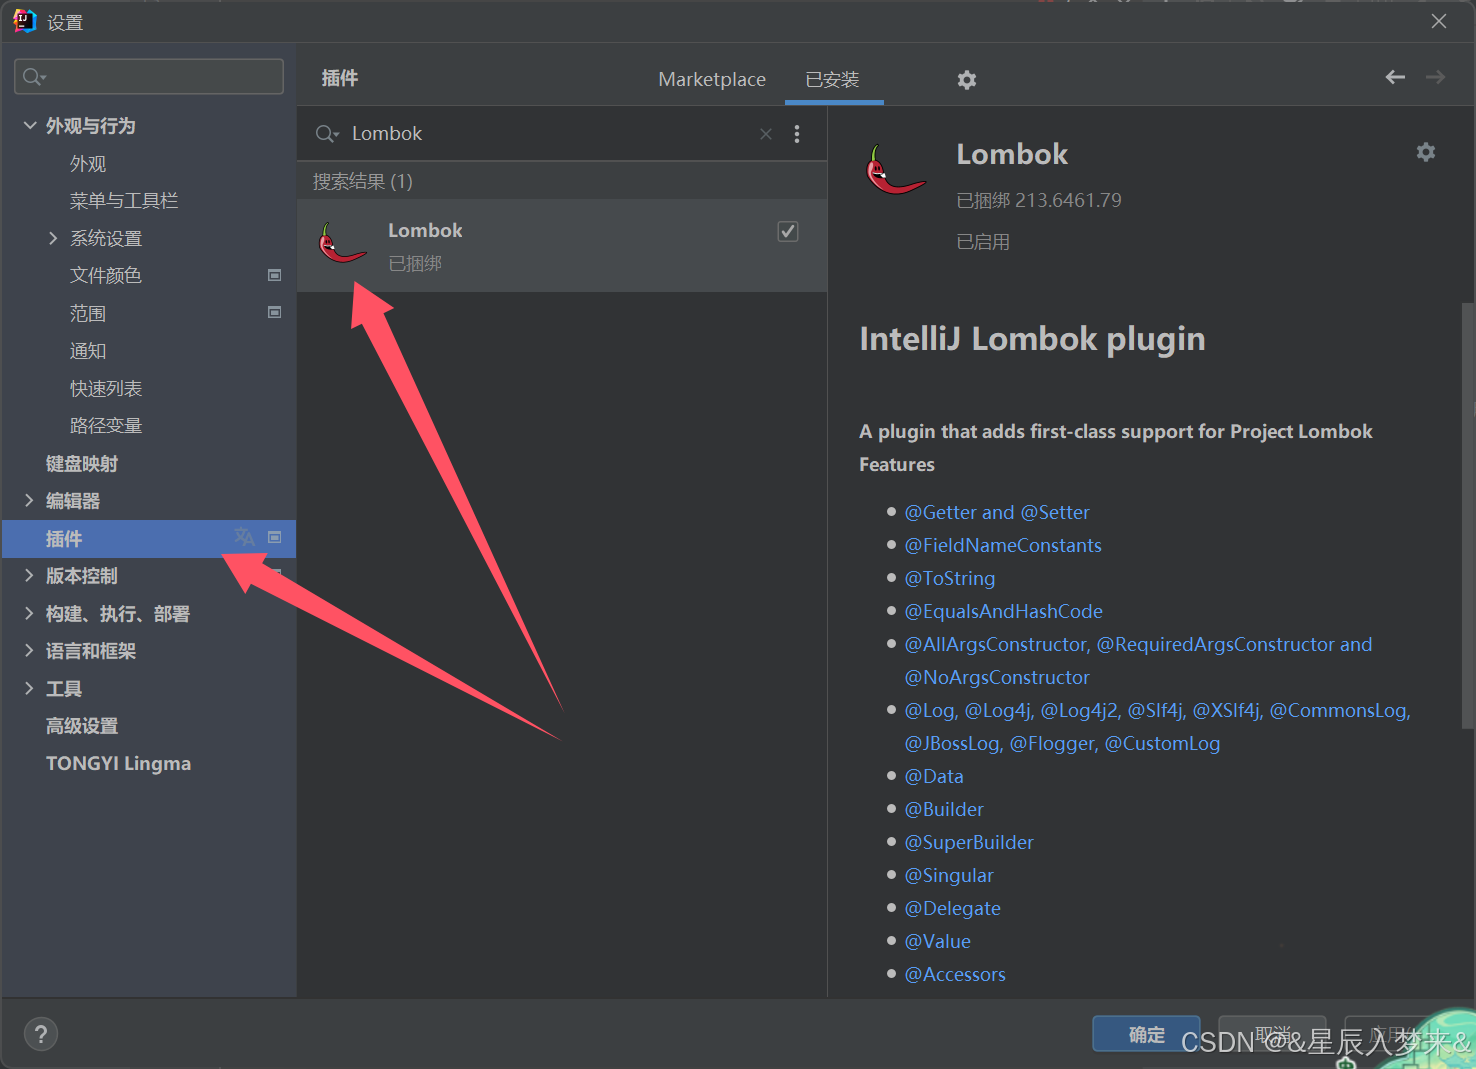
Task: Expand the 版本控制 section
Action: pos(29,575)
